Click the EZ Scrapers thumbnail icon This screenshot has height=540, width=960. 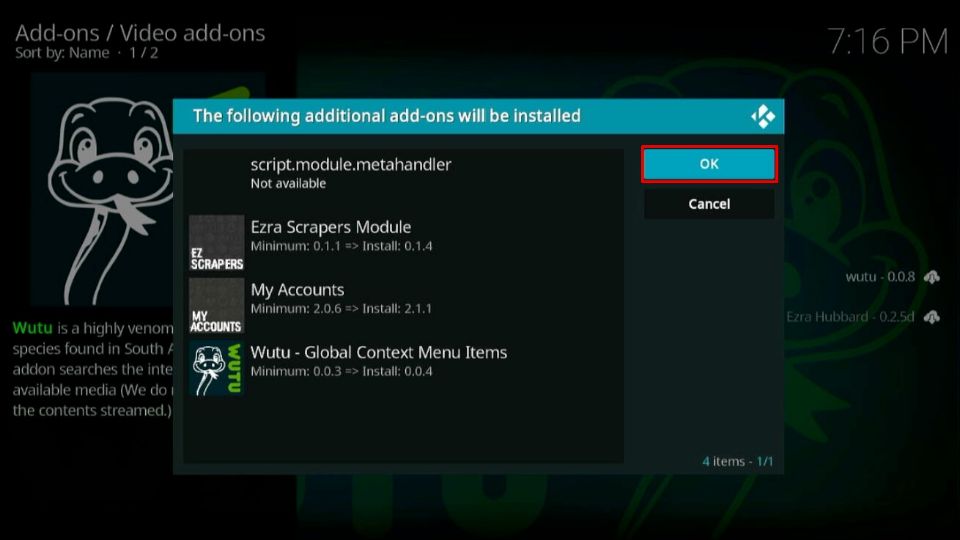(x=217, y=243)
